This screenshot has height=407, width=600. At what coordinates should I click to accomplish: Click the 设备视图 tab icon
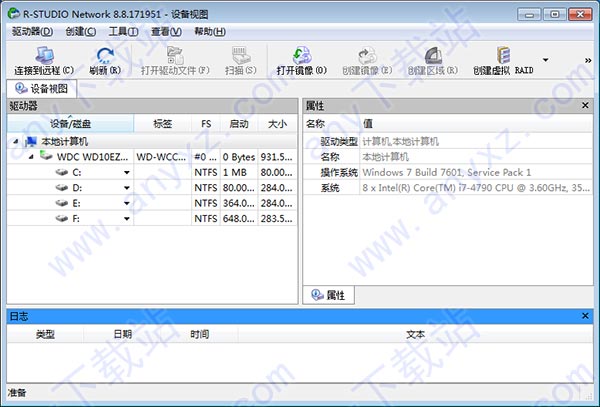tap(21, 89)
